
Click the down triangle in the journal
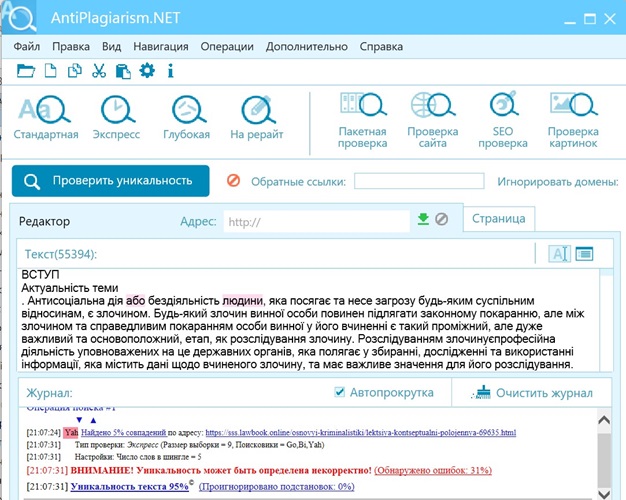tap(79, 420)
